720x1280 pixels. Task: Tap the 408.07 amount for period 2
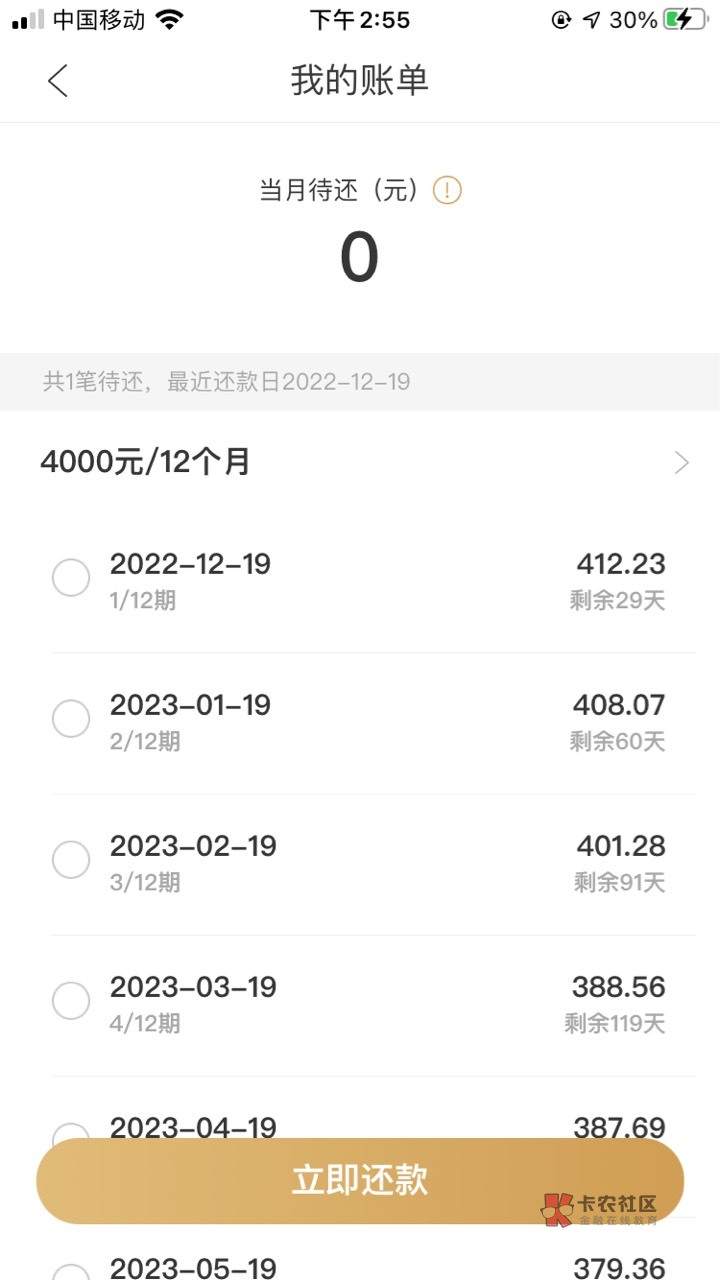tap(618, 705)
